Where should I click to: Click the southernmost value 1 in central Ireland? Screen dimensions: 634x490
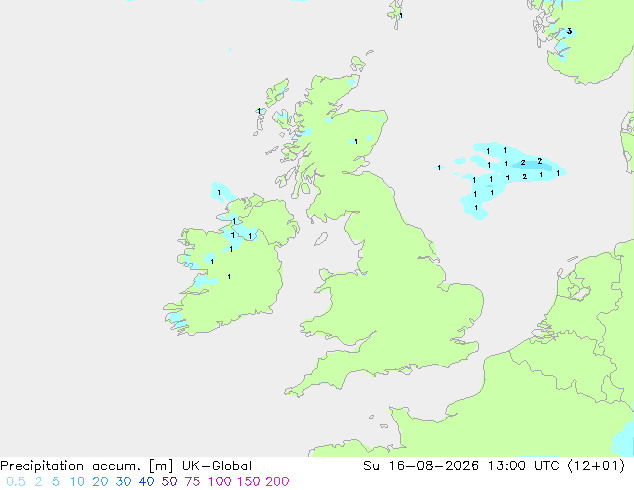click(229, 277)
